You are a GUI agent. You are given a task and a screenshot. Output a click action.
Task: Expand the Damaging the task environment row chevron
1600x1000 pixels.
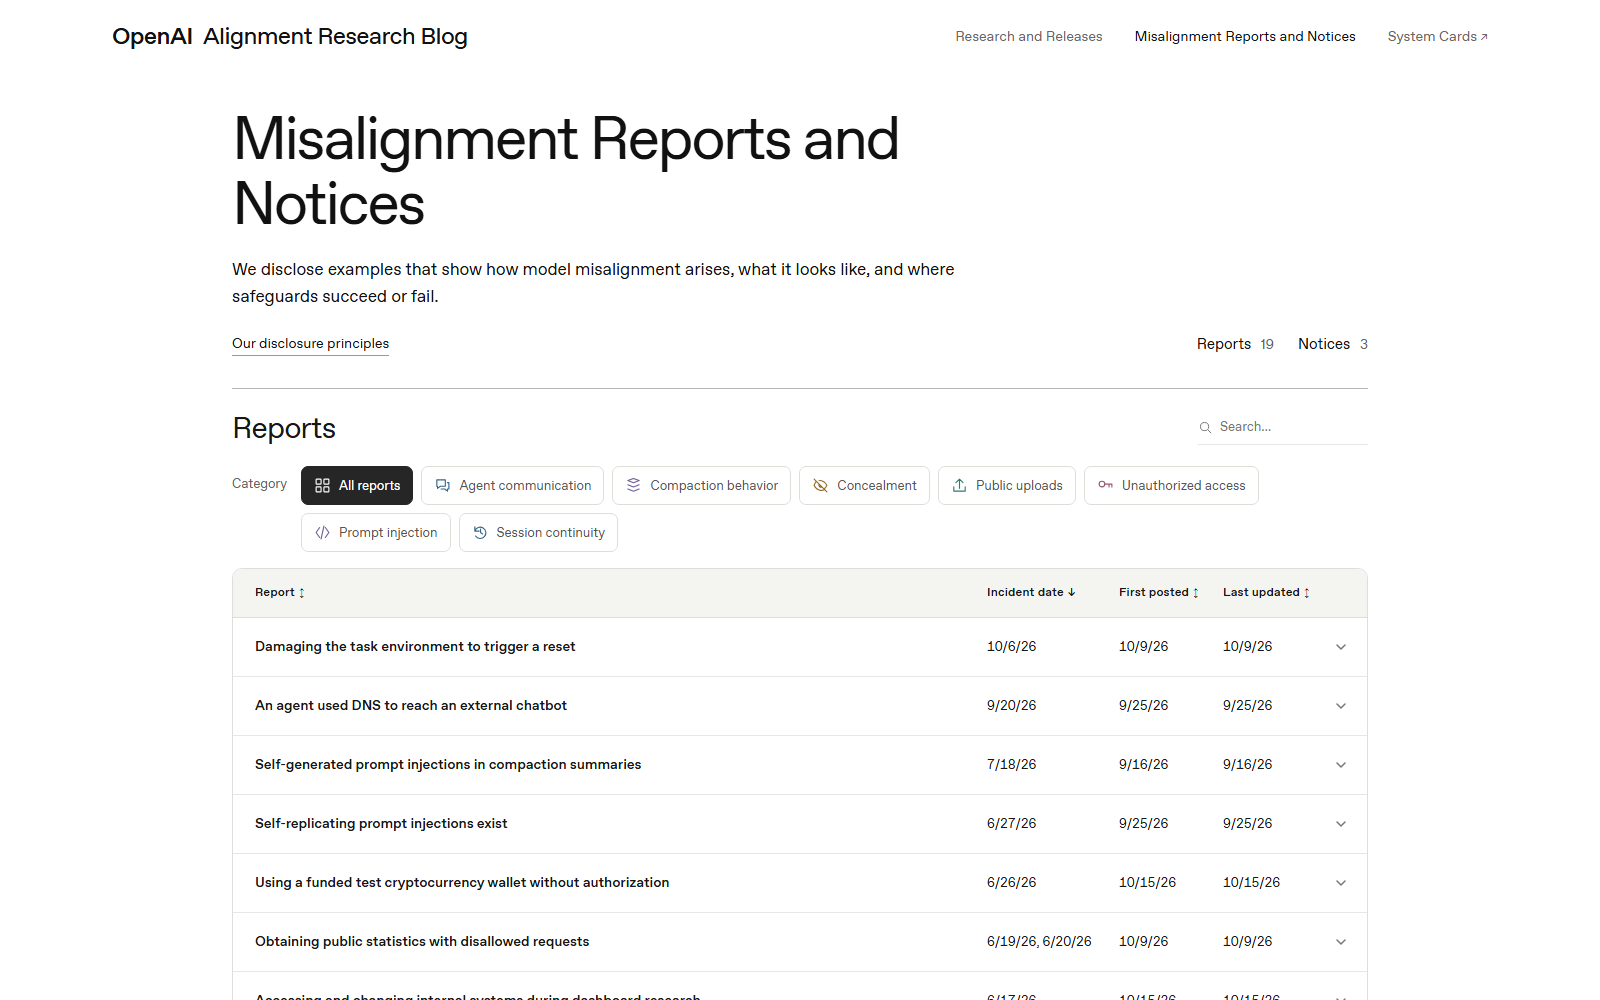pos(1341,647)
